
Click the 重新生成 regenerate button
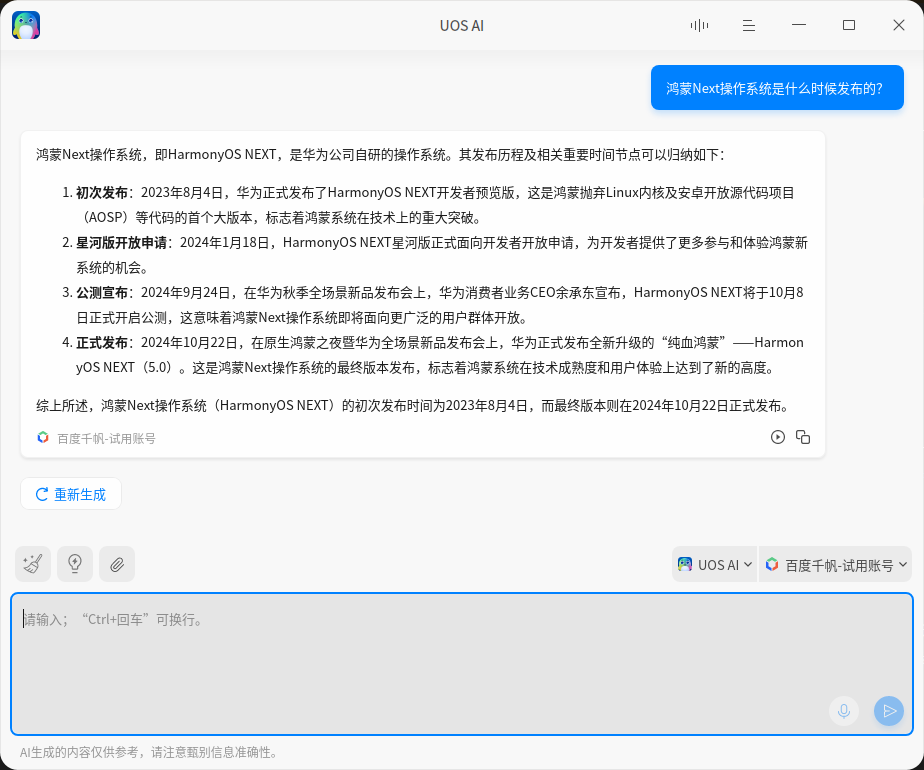(71, 493)
